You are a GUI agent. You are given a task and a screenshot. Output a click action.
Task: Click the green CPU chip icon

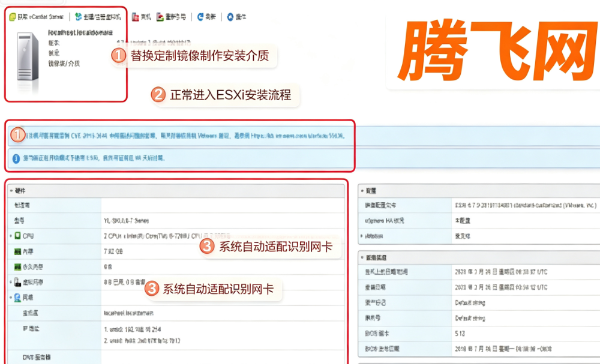tap(17, 236)
